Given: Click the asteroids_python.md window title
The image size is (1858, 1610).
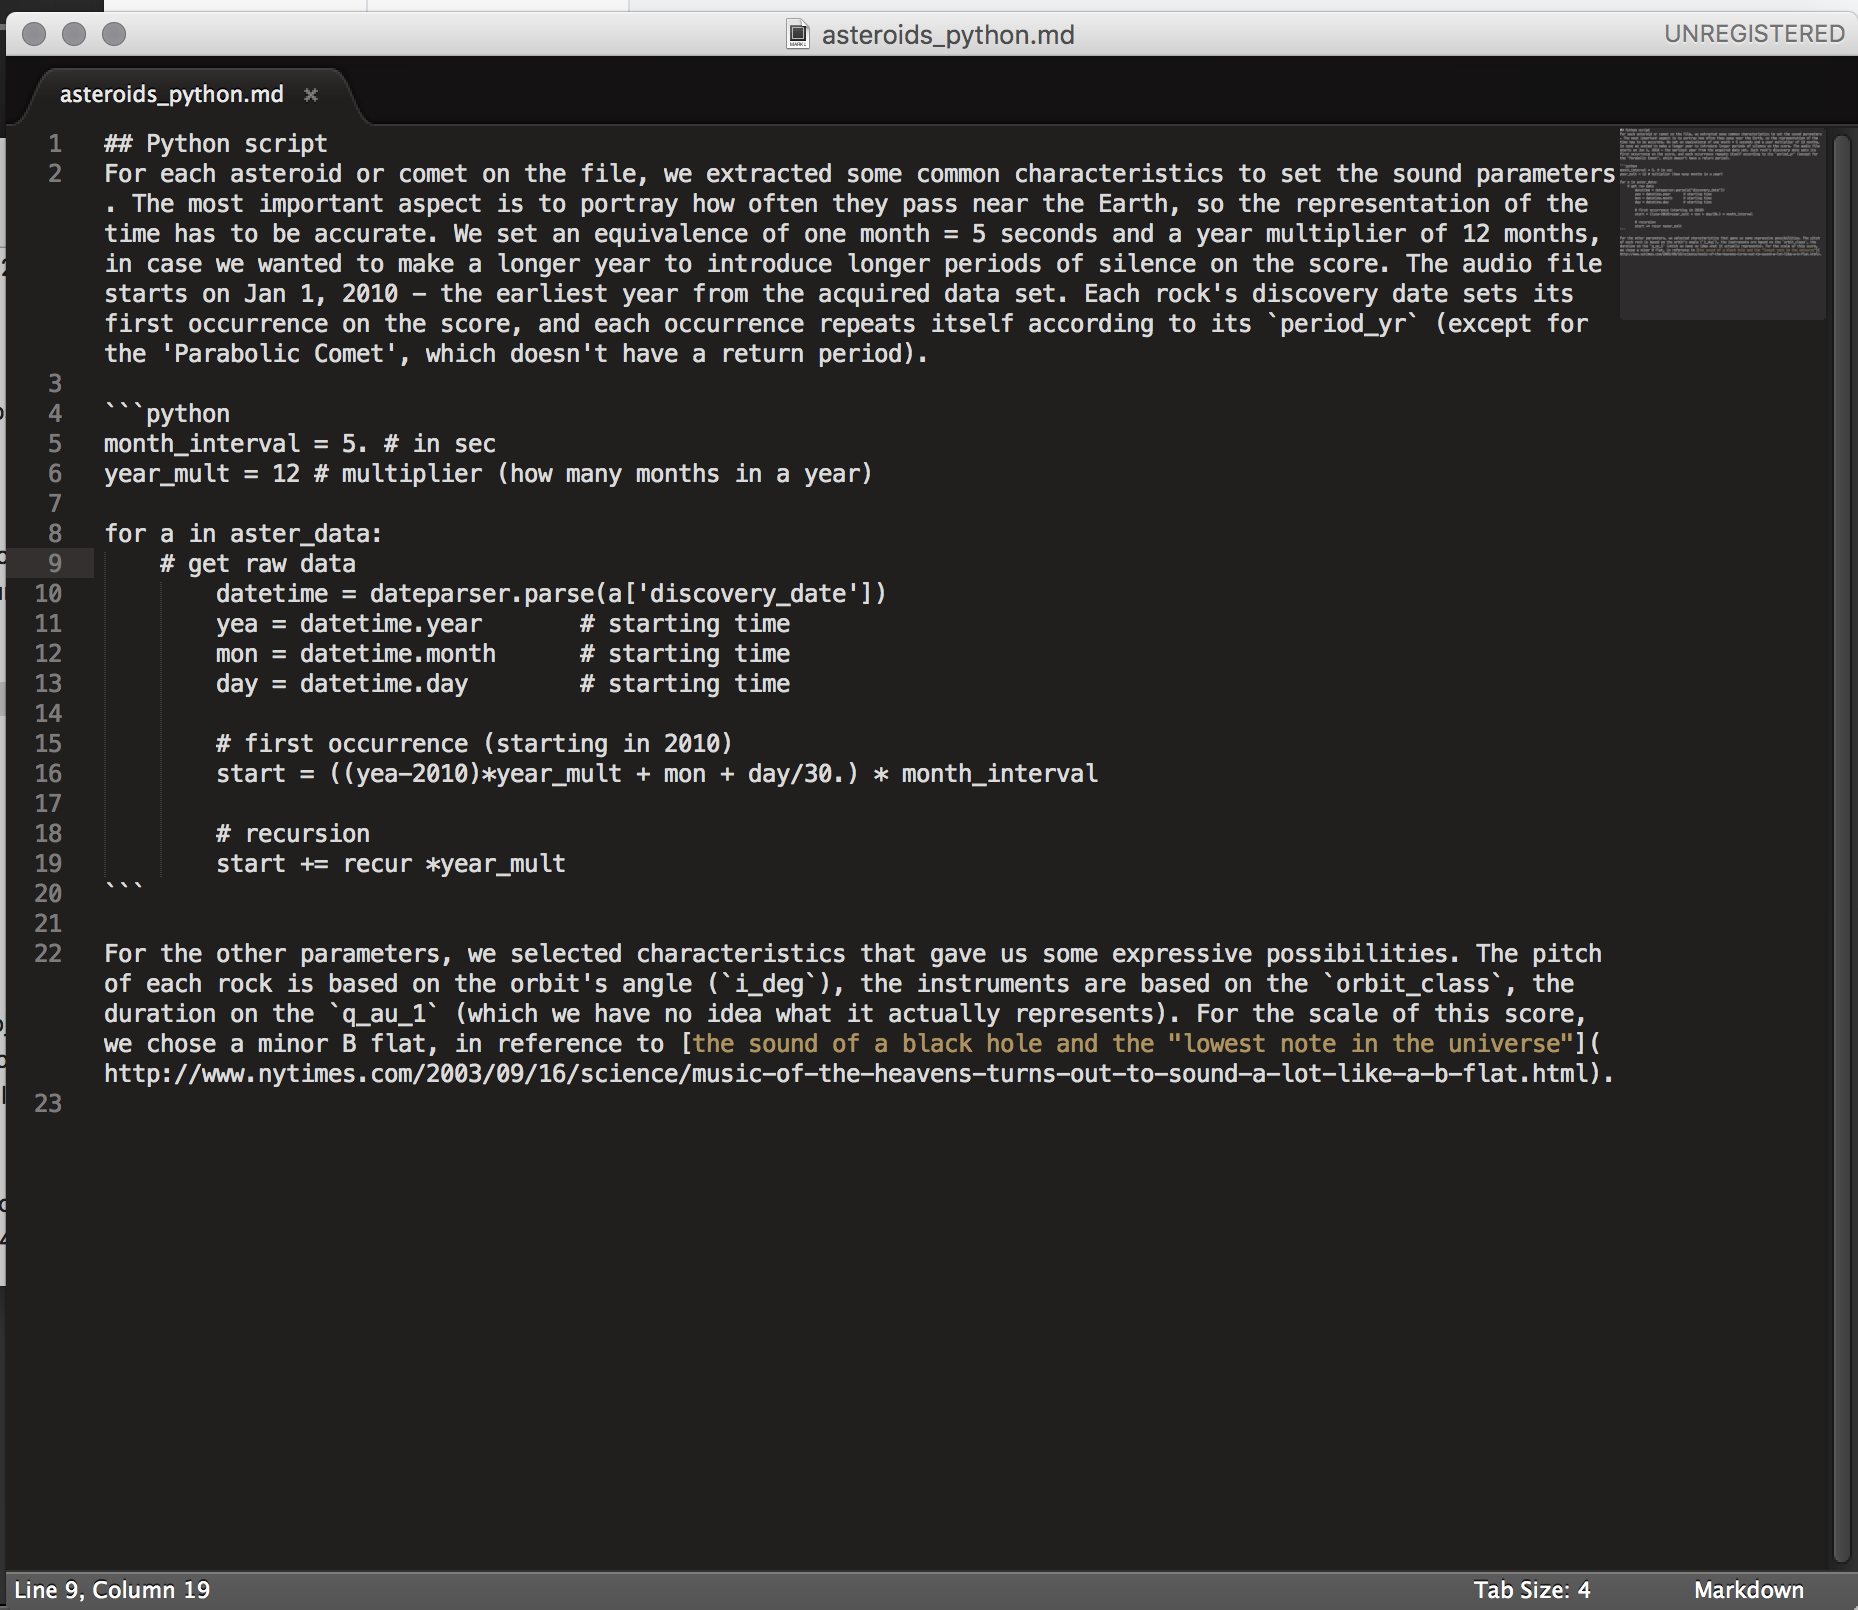Looking at the screenshot, I should (948, 35).
